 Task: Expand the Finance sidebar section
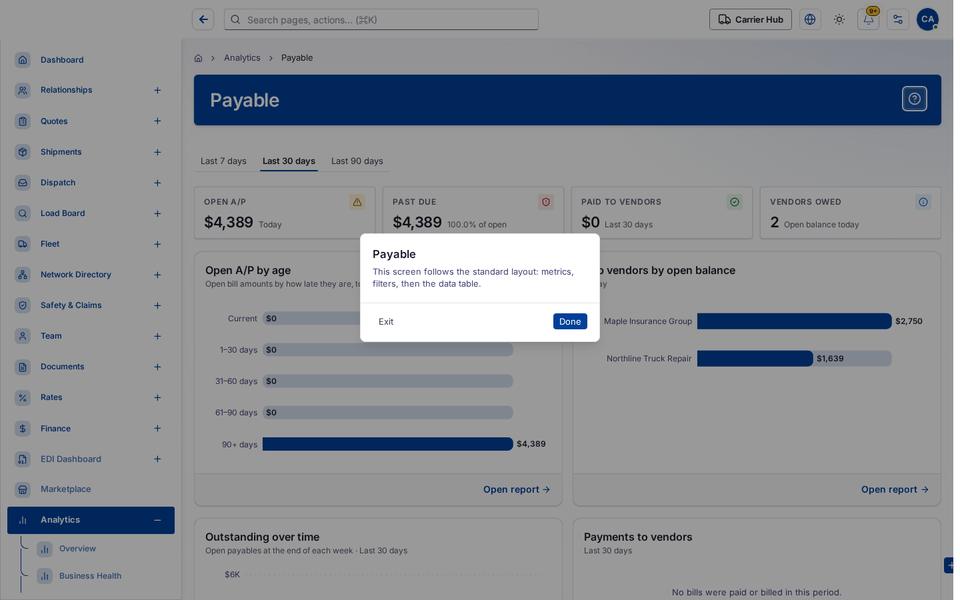(x=157, y=429)
